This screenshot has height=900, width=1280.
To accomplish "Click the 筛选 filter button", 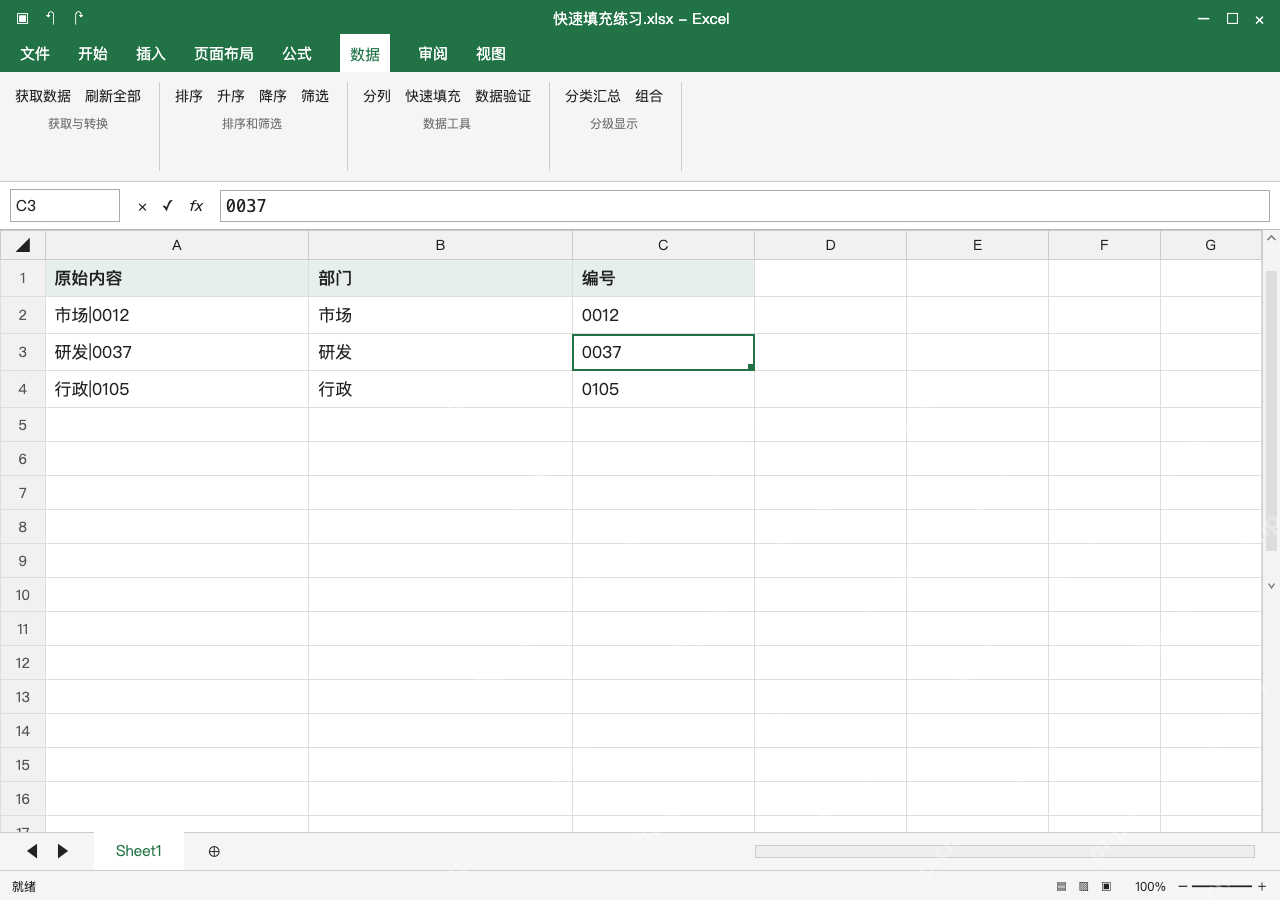I will [x=315, y=96].
